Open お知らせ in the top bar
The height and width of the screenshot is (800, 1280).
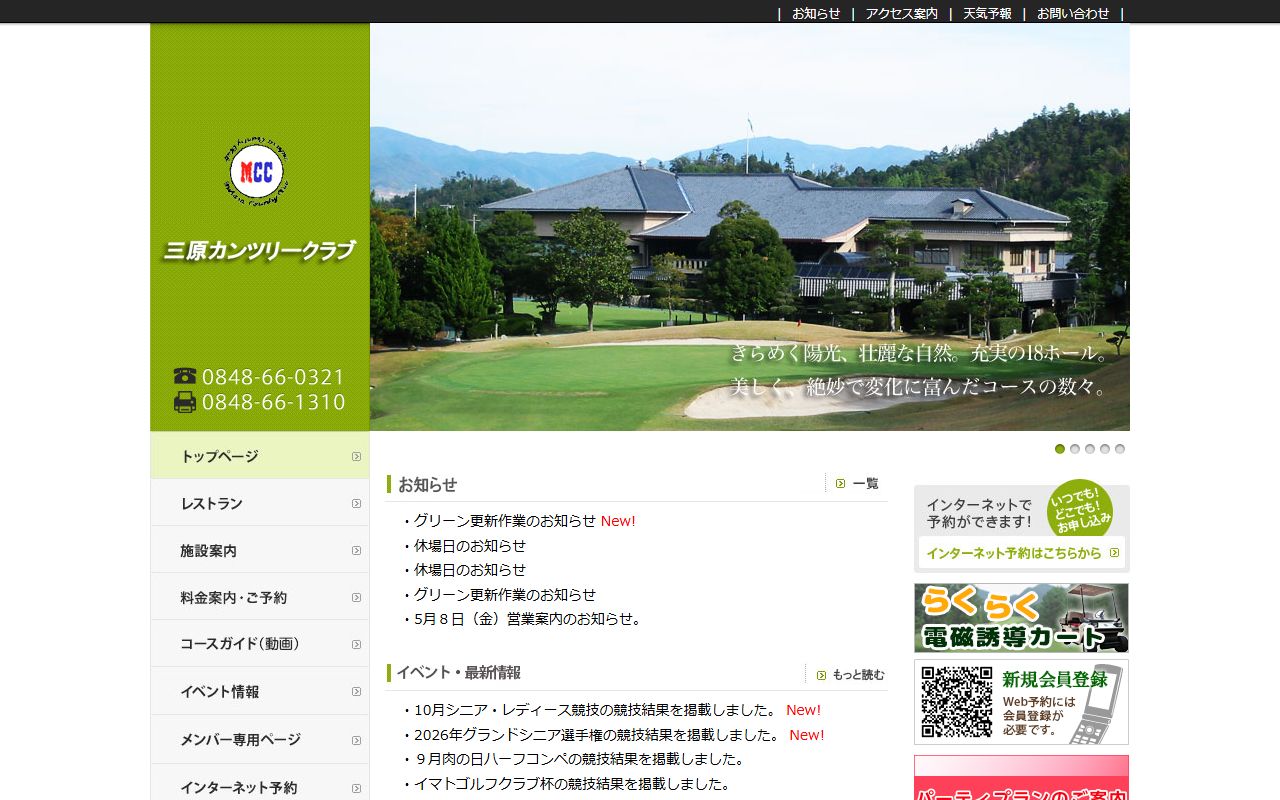click(x=816, y=13)
